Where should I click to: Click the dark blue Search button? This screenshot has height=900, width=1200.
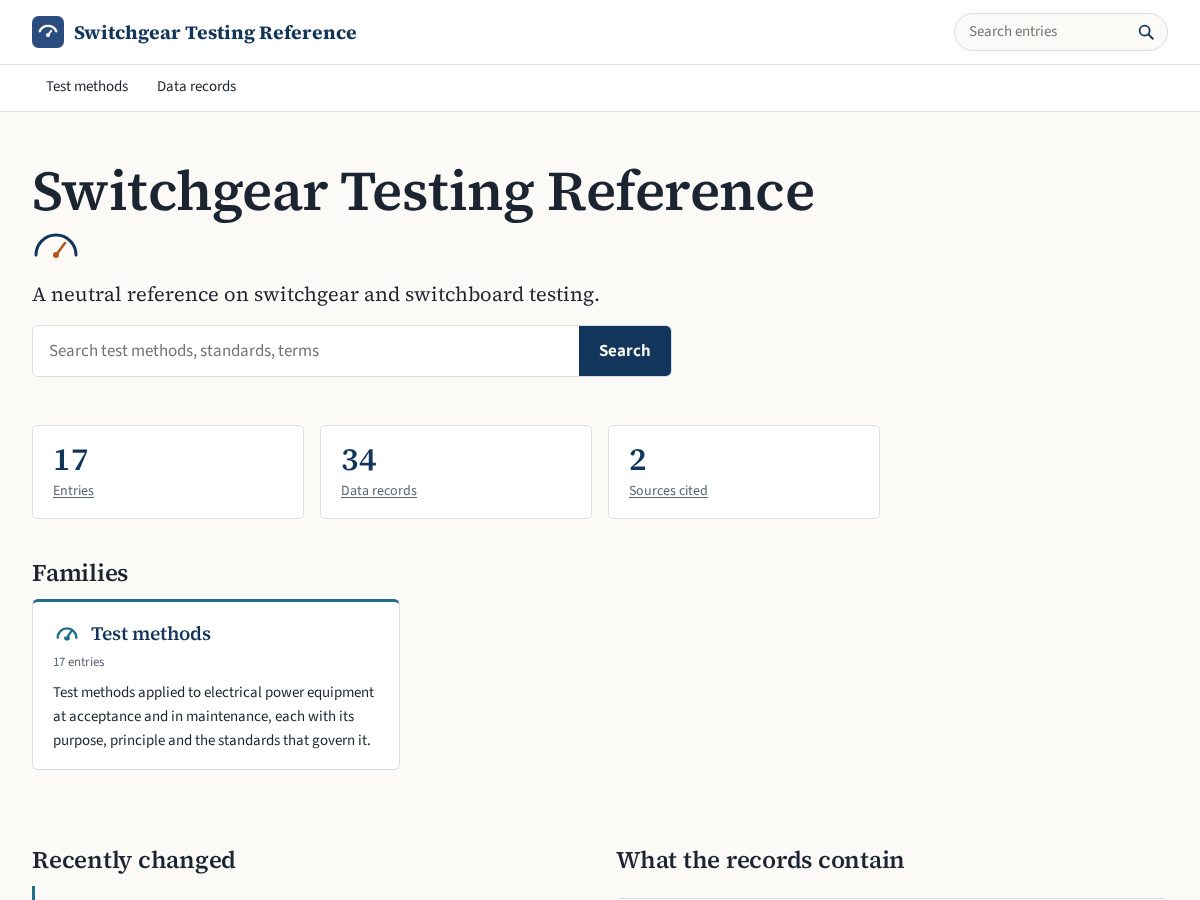click(x=625, y=351)
